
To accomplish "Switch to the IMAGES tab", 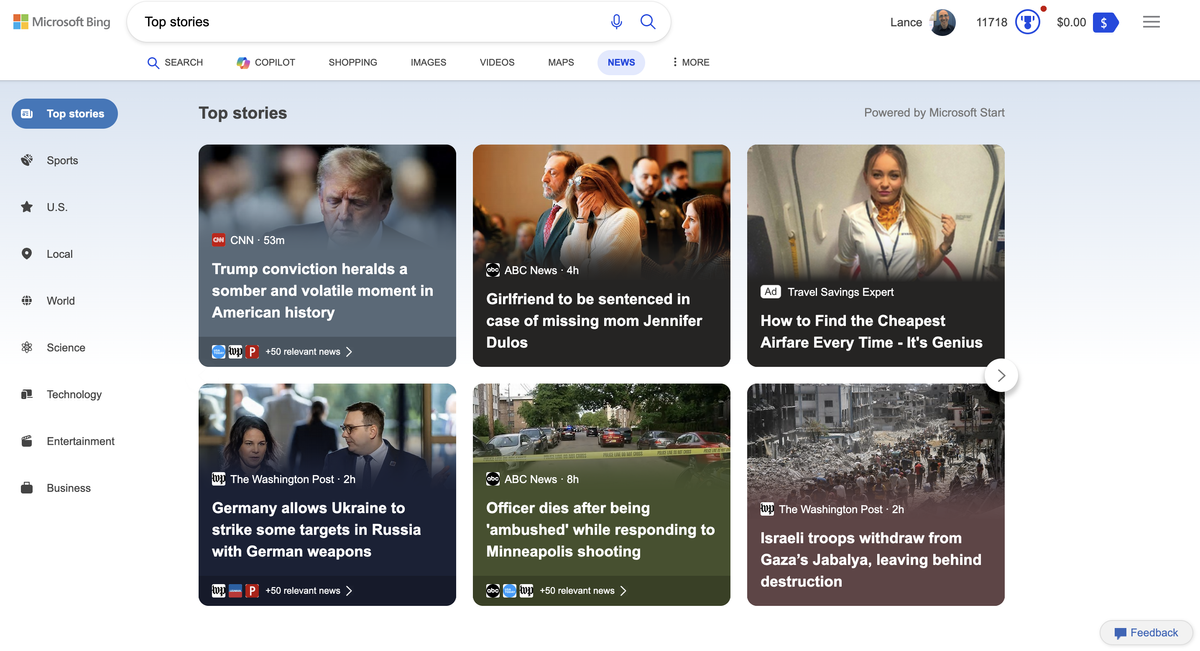I will coord(428,62).
